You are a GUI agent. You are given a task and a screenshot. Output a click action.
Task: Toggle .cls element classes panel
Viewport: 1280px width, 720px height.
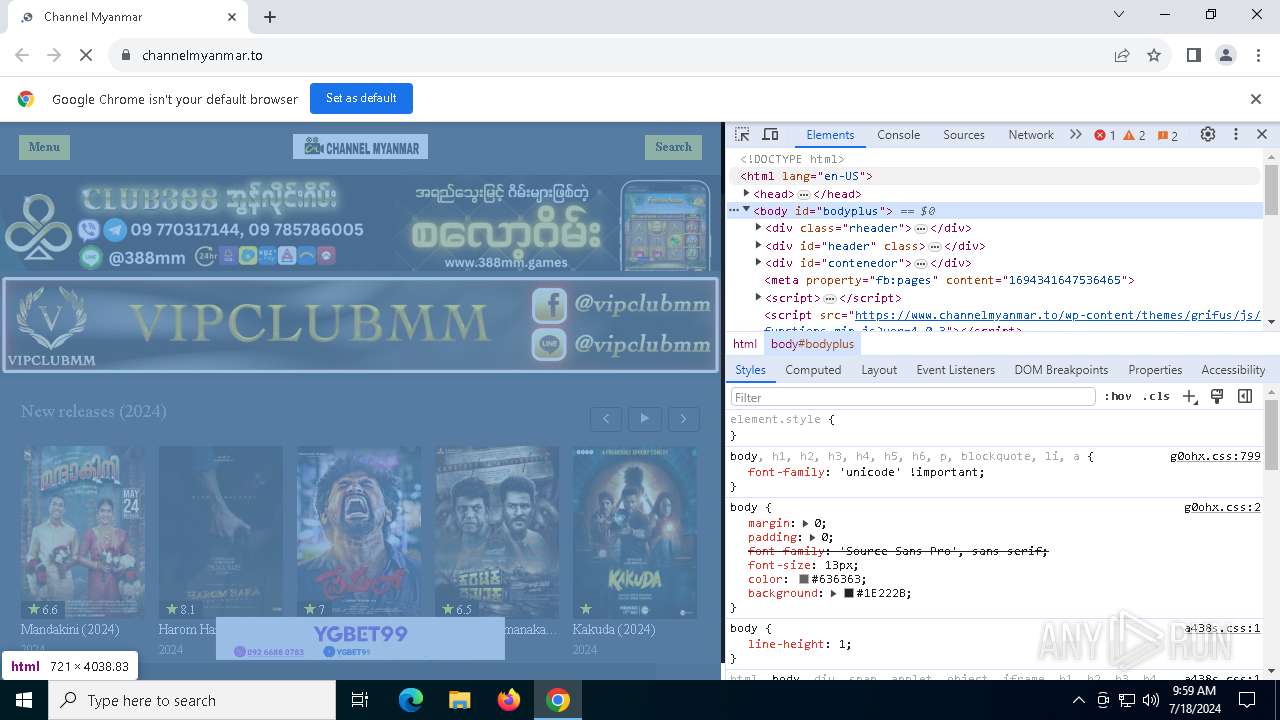click(1156, 397)
